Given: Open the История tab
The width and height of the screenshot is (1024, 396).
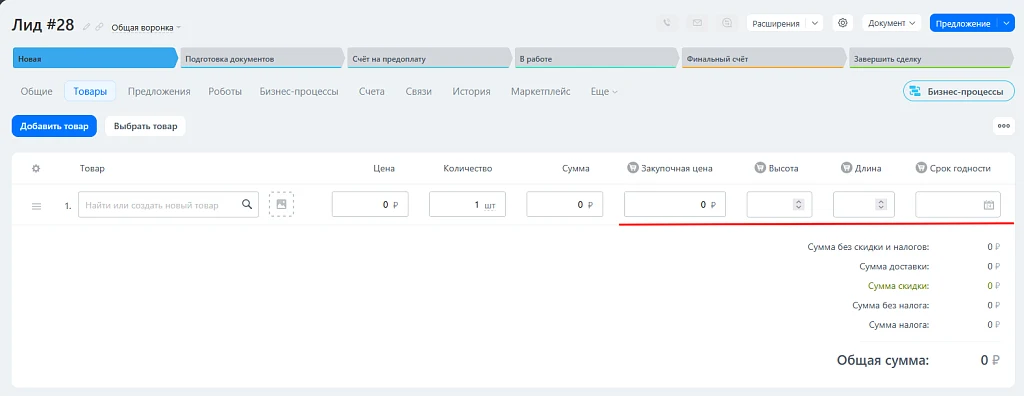Looking at the screenshot, I should coord(472,91).
